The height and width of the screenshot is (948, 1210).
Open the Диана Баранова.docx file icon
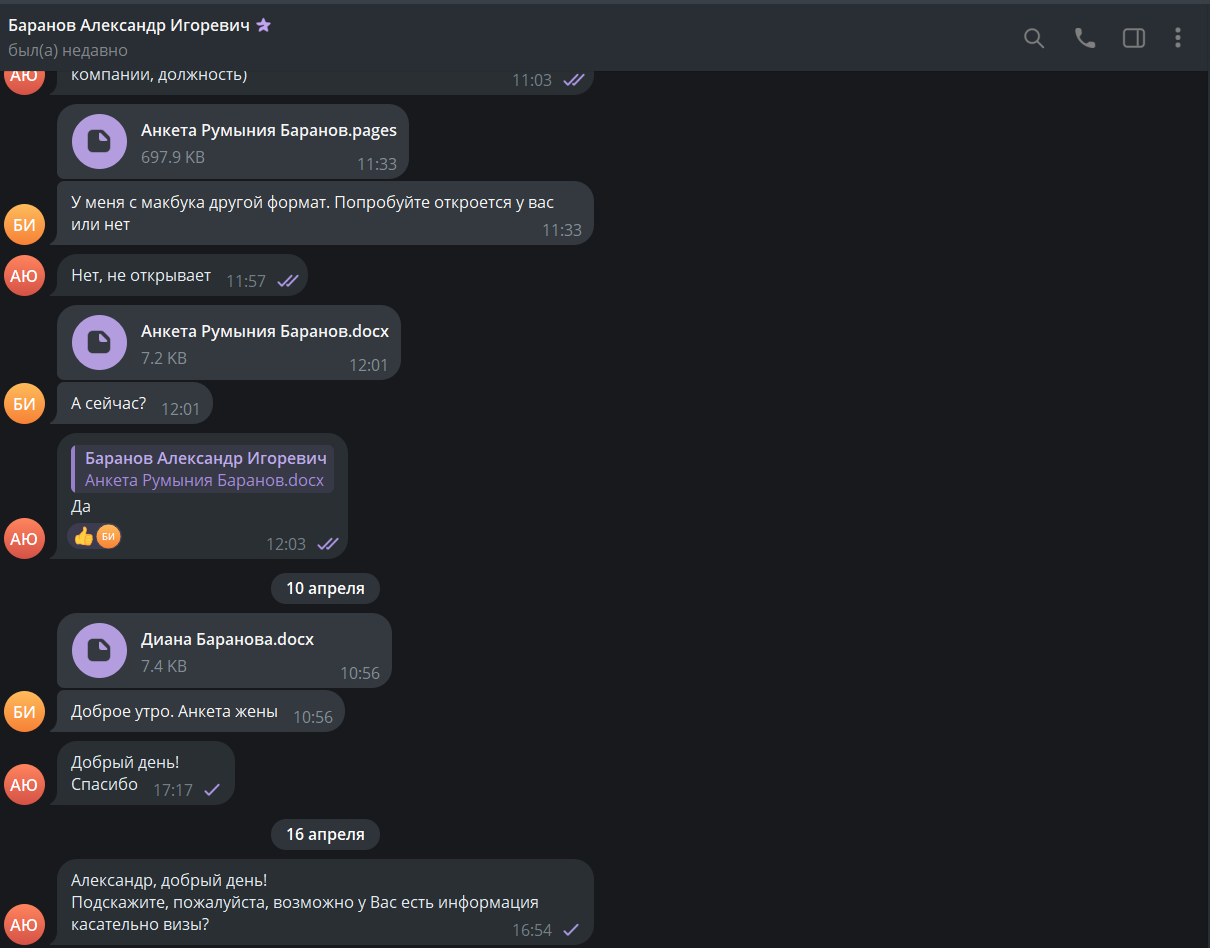point(99,650)
